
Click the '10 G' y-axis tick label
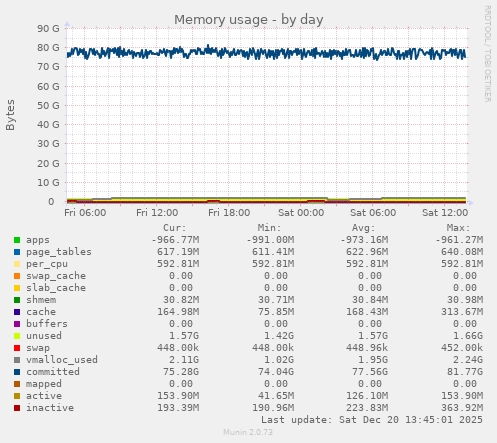click(x=48, y=183)
